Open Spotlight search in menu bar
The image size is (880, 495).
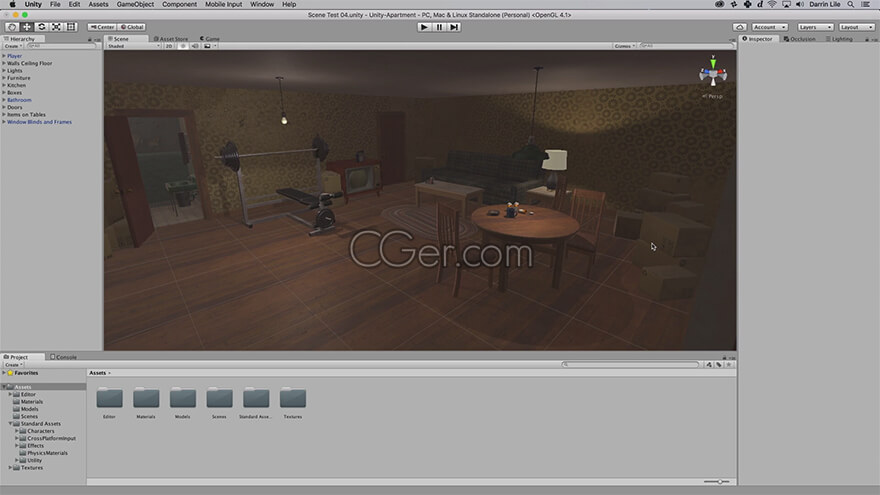coord(851,4)
